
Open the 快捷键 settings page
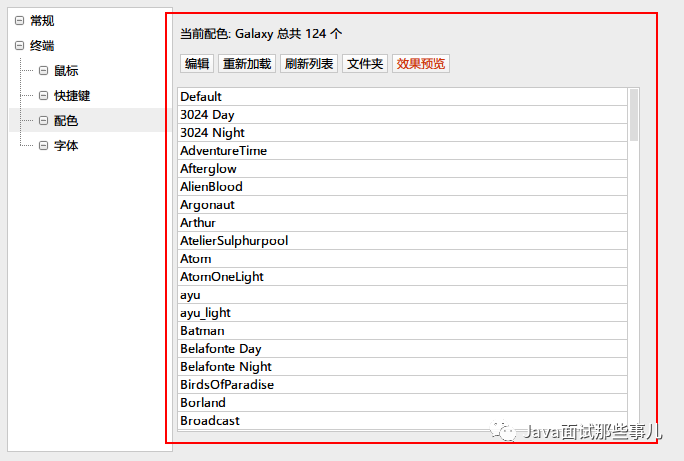(x=72, y=96)
